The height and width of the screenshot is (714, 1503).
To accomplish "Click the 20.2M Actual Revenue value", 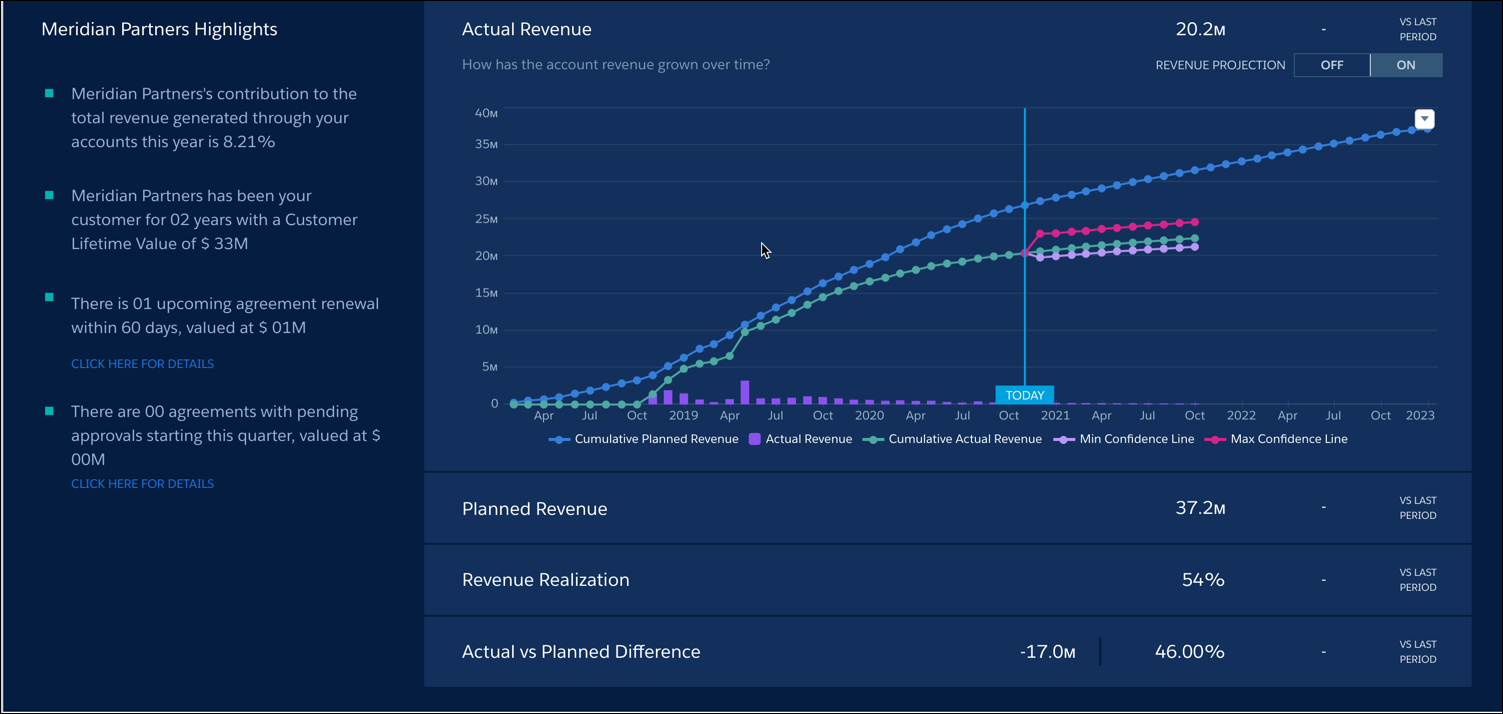I will (x=1198, y=29).
